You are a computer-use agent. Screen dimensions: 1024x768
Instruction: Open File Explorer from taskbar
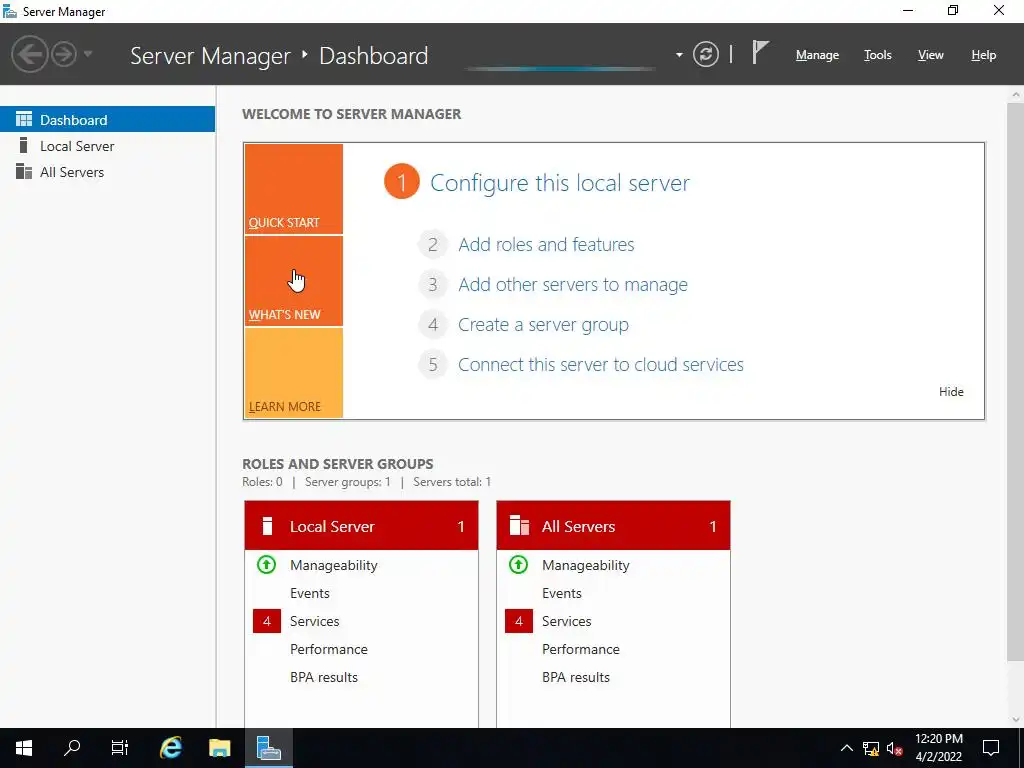pyautogui.click(x=219, y=748)
